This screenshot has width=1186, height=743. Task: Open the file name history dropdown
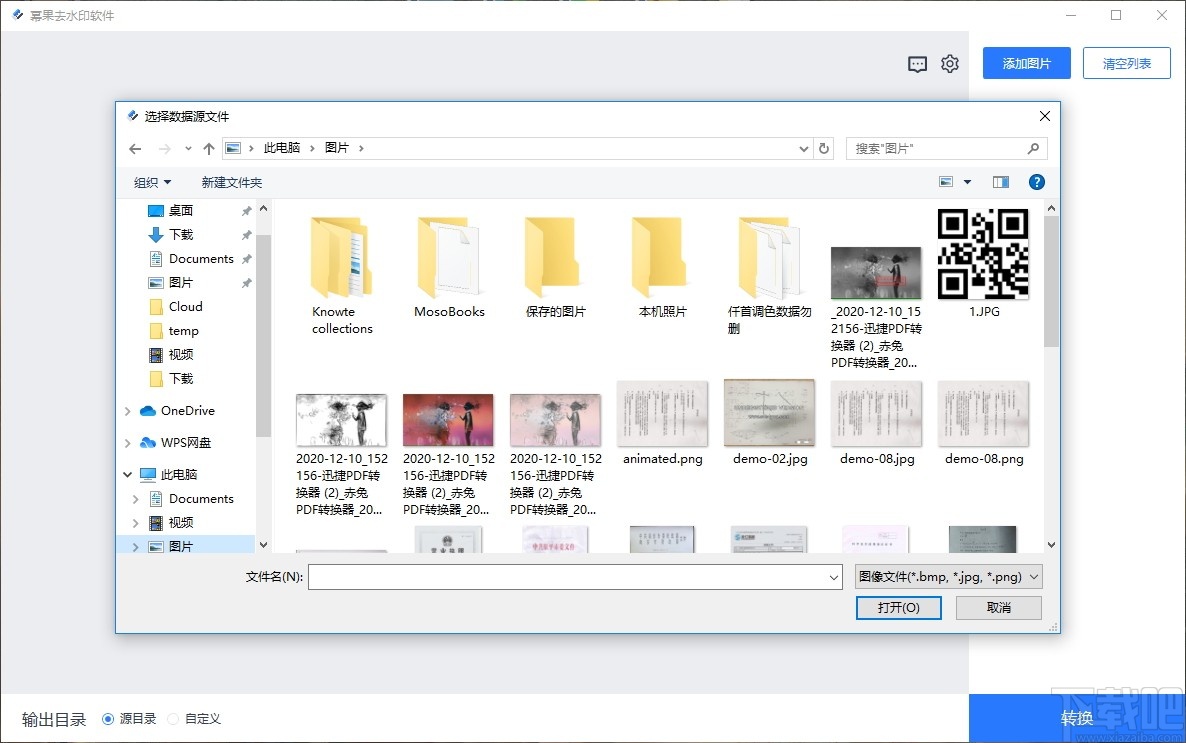834,577
